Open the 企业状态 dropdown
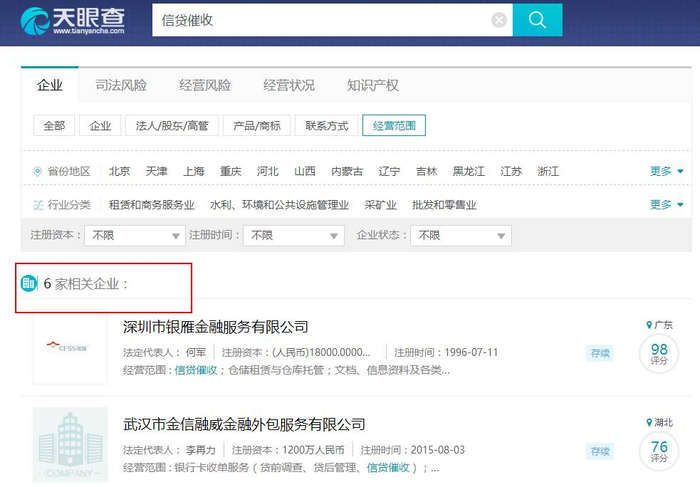 point(461,235)
